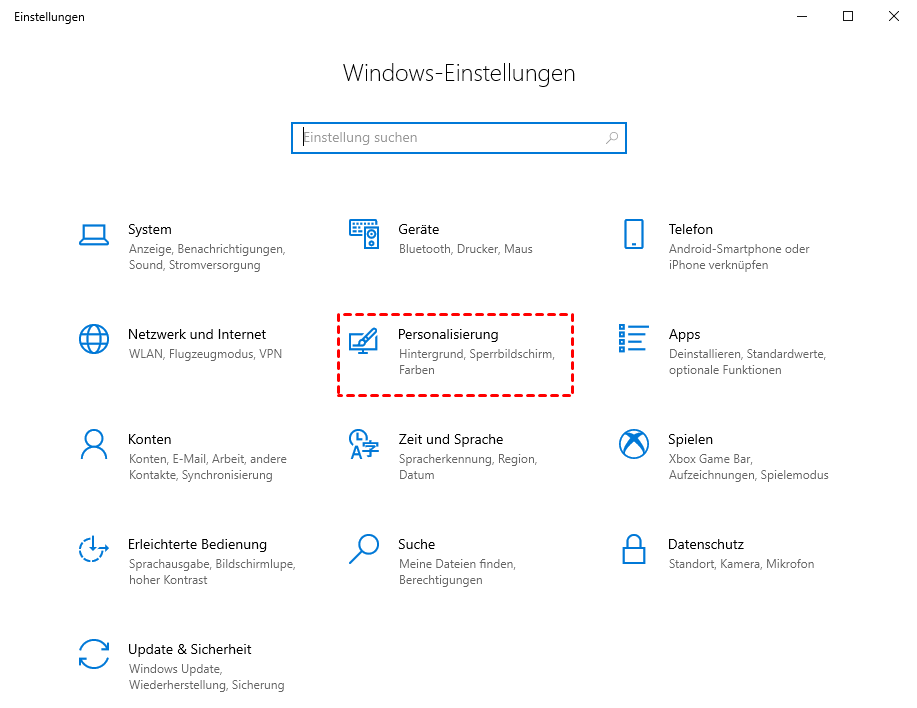Click the Telefon smartphone icon
The image size is (917, 708).
pos(633,235)
